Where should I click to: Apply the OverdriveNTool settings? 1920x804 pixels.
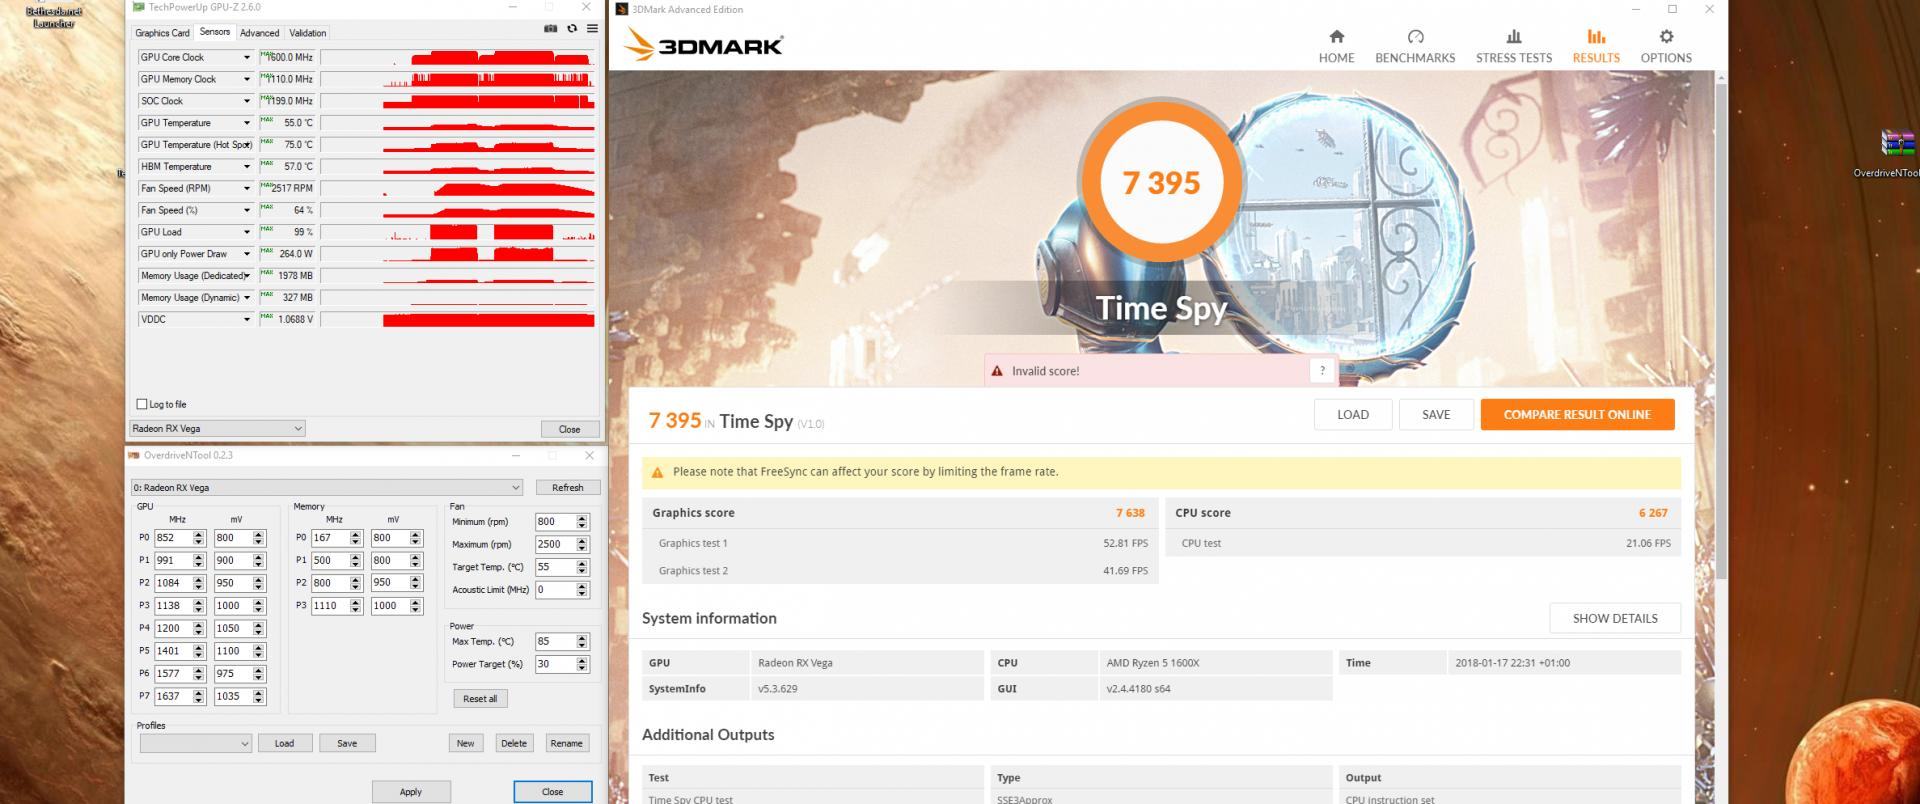pyautogui.click(x=411, y=791)
